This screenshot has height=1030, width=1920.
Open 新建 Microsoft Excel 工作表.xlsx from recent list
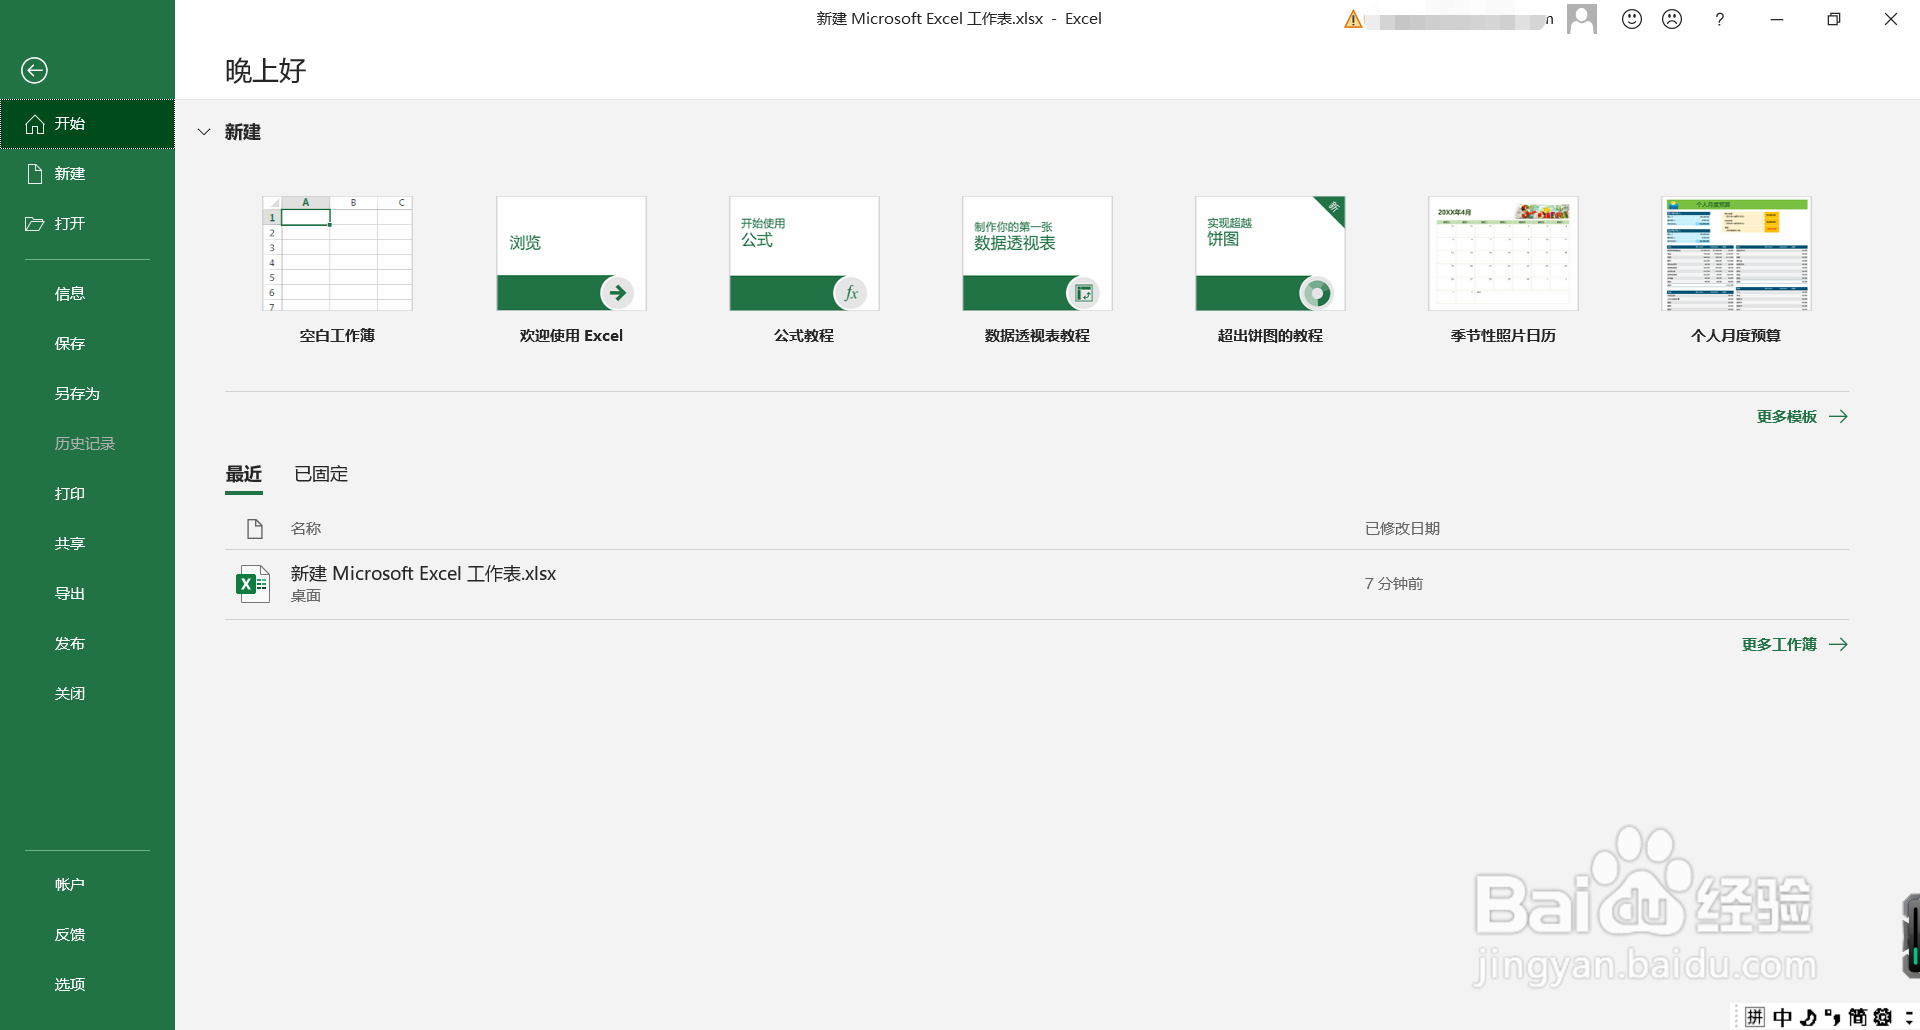point(1037,584)
